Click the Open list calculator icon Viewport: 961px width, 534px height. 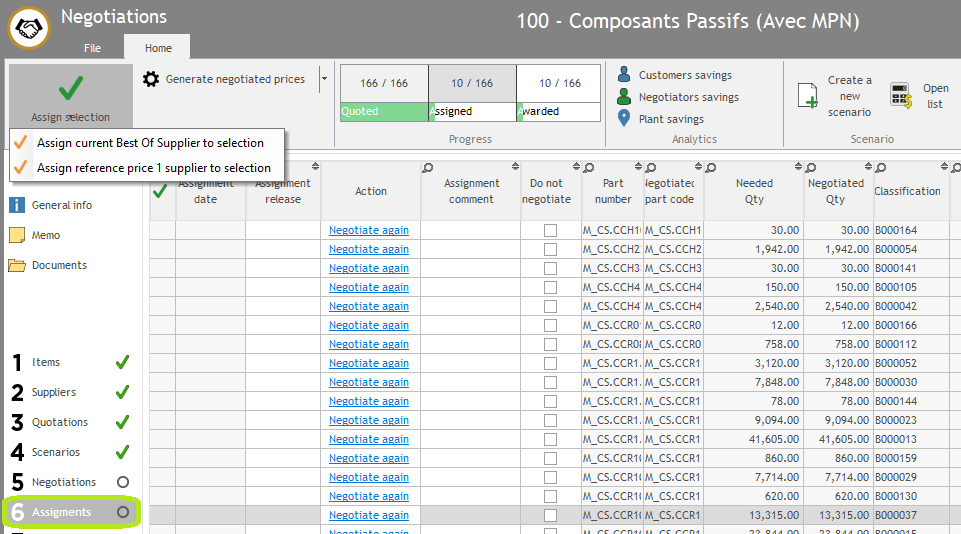[x=900, y=96]
